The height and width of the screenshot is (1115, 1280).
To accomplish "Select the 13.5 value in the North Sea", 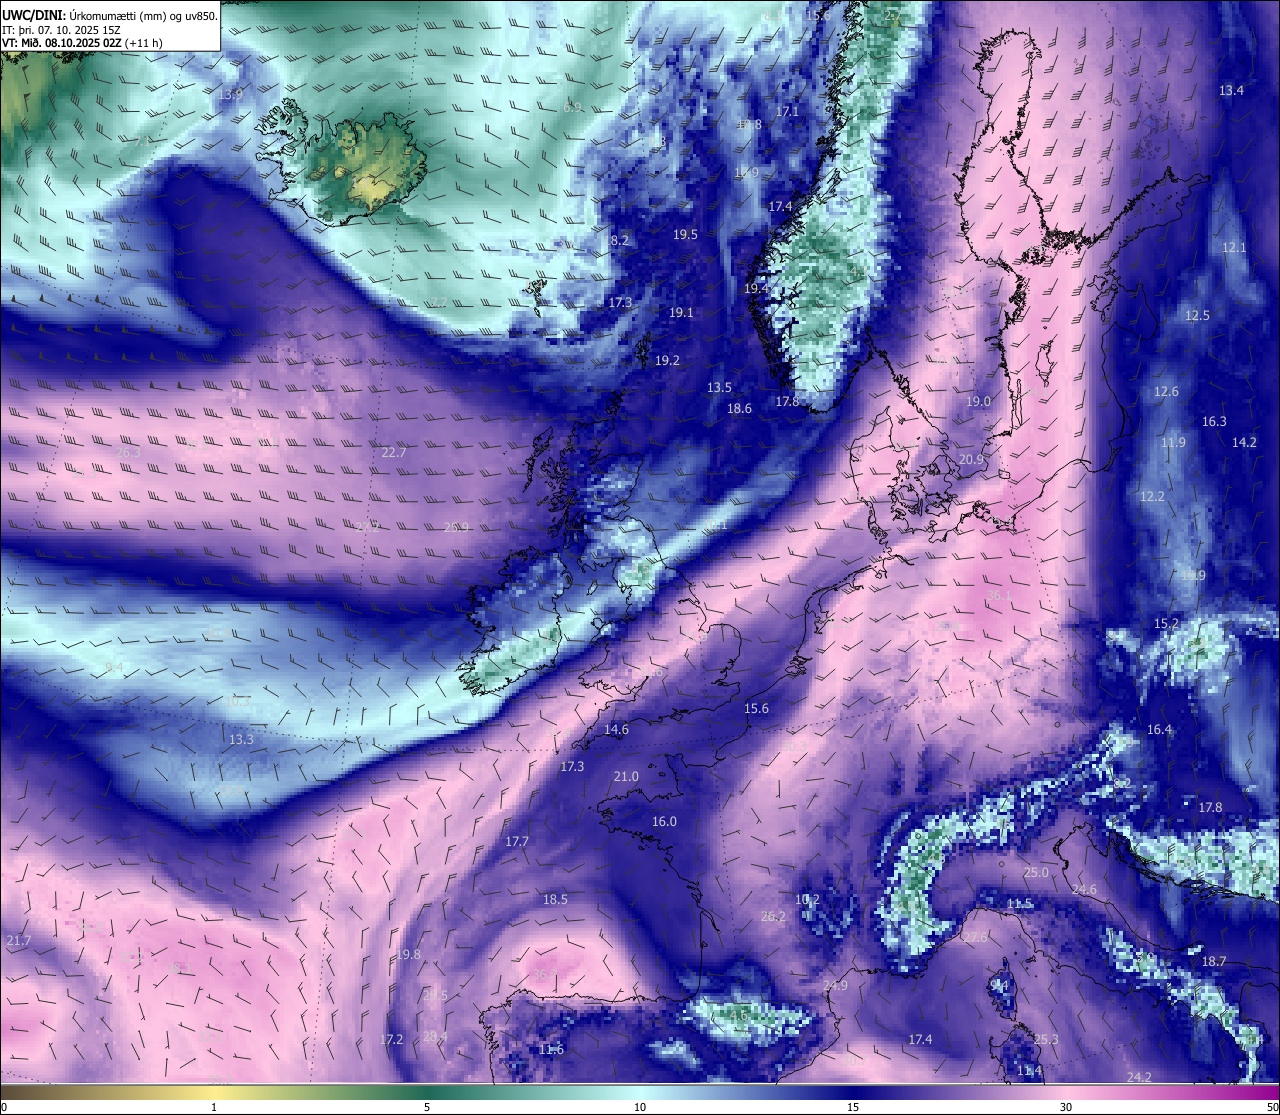I will tap(719, 388).
